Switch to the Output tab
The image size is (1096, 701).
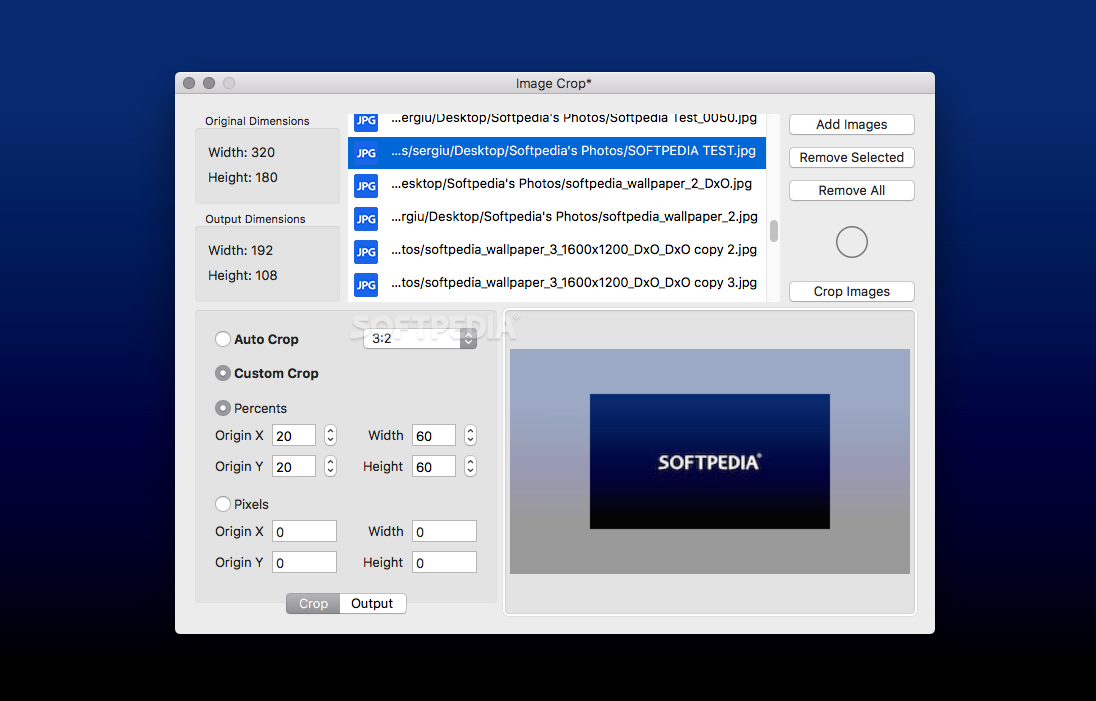372,603
